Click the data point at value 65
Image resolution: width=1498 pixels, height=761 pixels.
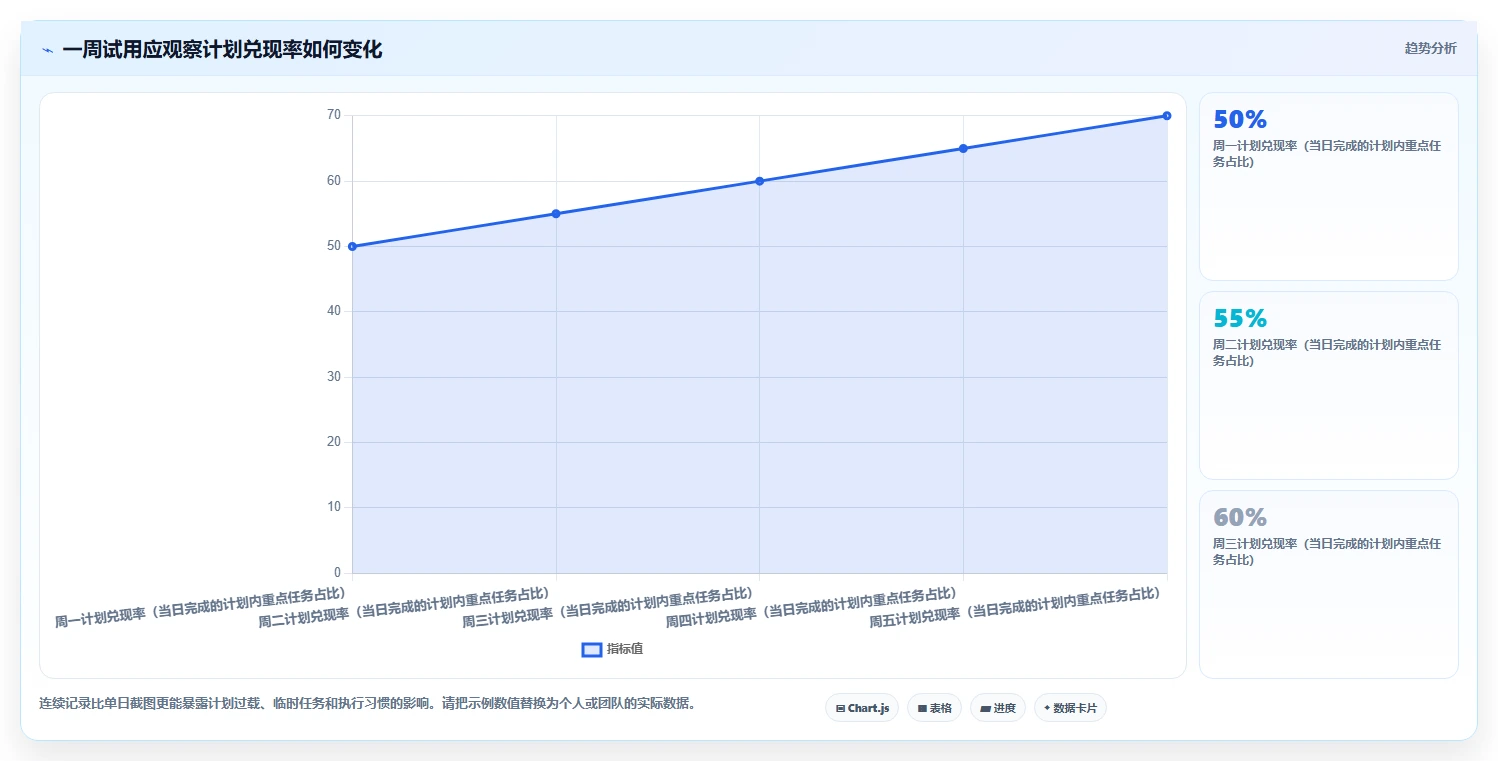tap(963, 148)
